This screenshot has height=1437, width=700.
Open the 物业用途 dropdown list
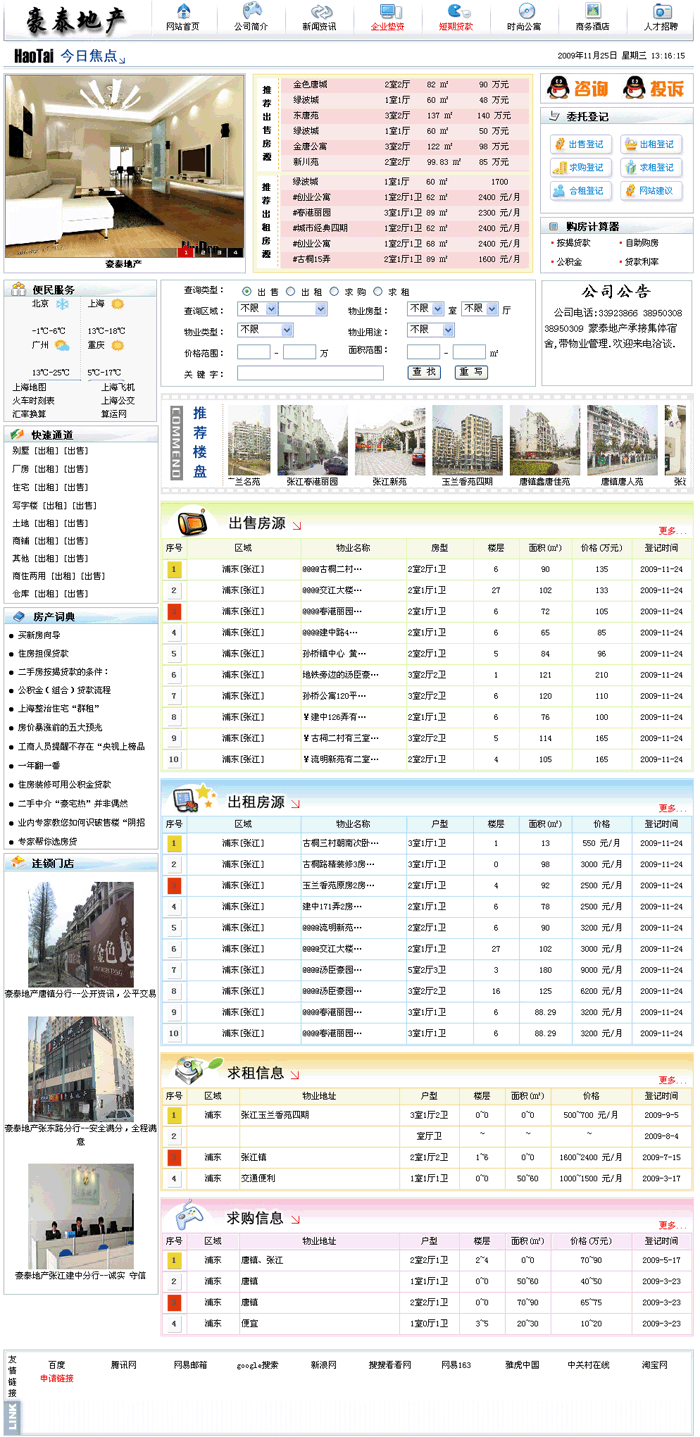point(431,330)
